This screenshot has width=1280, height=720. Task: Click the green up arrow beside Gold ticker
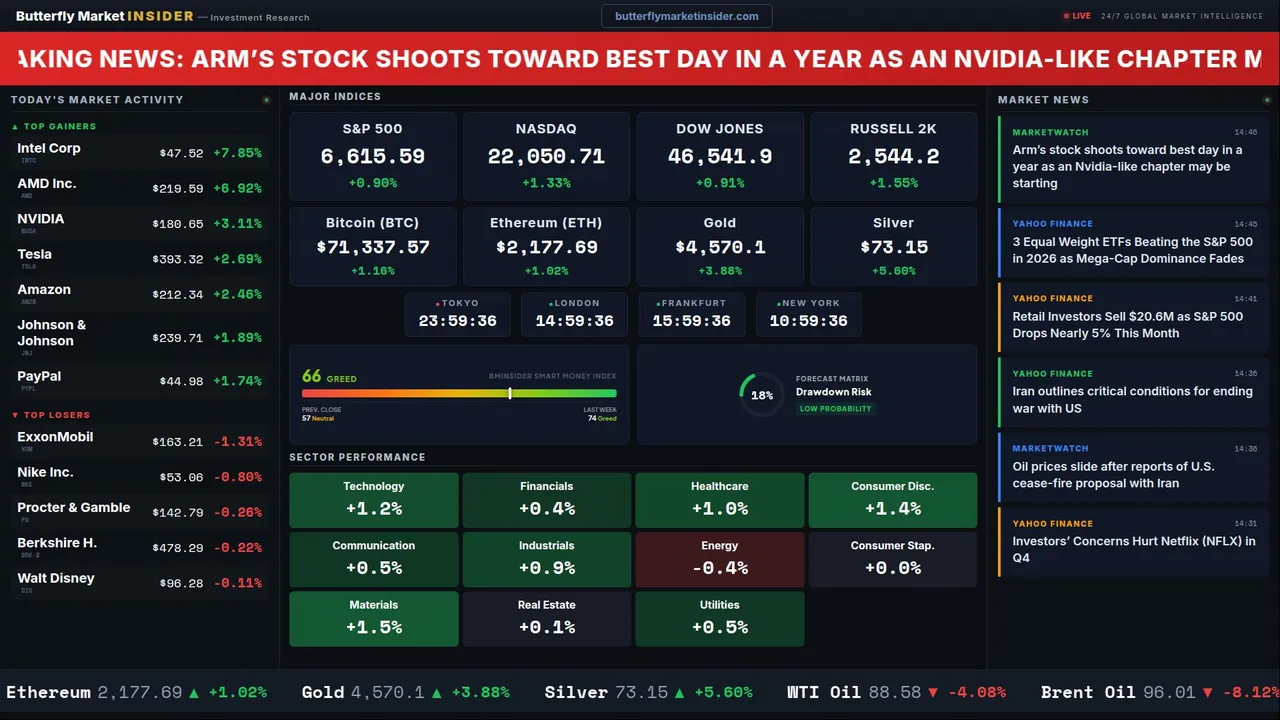pyautogui.click(x=439, y=692)
